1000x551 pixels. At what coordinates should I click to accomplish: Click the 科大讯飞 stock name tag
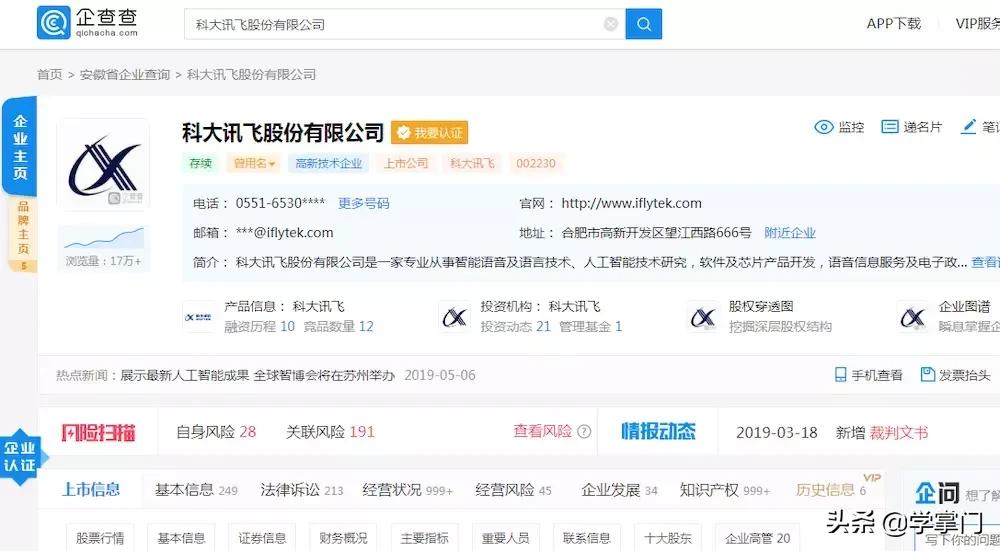tap(472, 163)
